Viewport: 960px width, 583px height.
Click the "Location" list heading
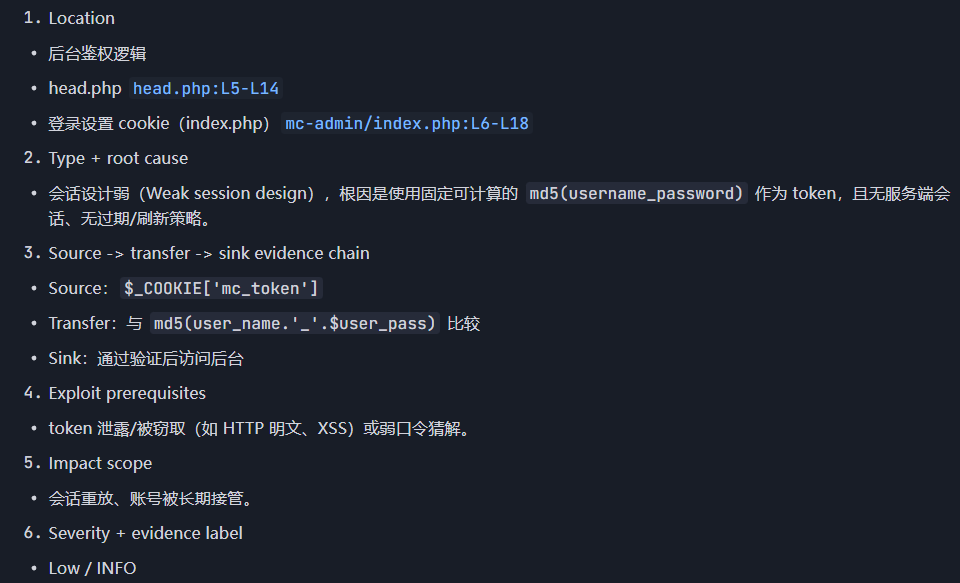[81, 18]
